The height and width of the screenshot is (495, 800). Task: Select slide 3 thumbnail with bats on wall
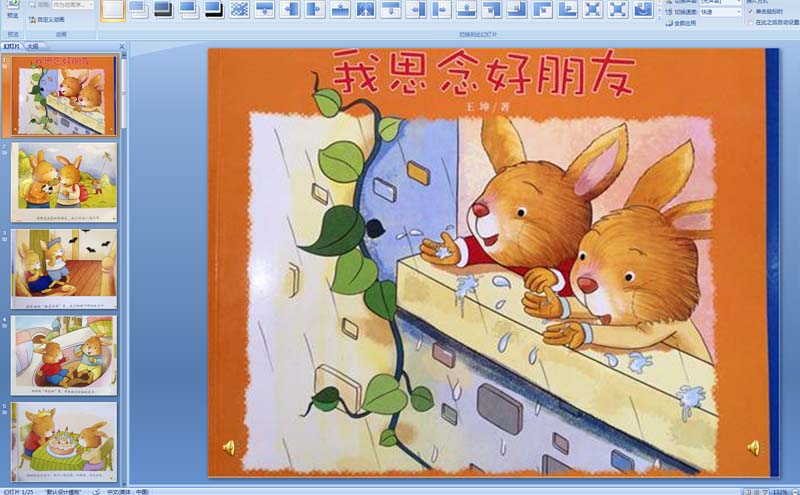[x=64, y=269]
